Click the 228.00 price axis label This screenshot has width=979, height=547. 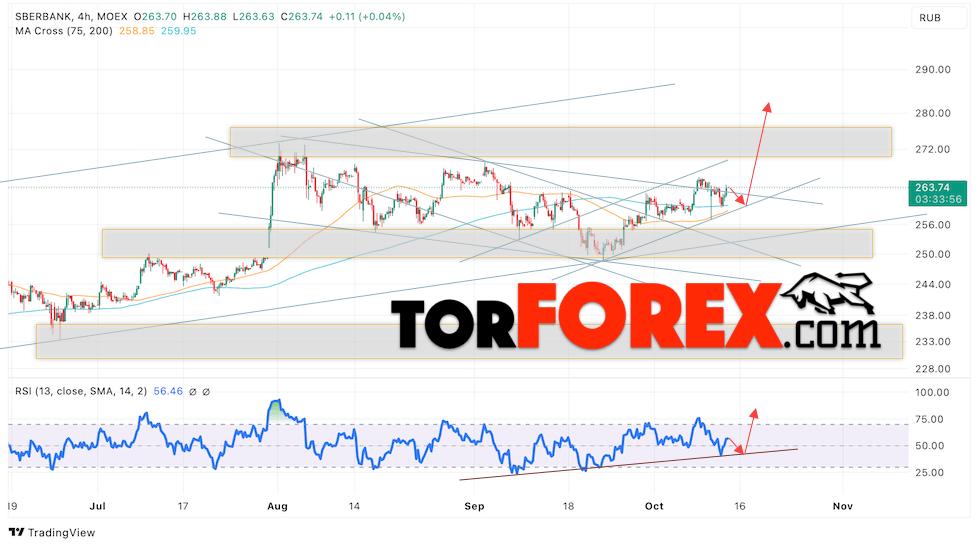coord(933,368)
